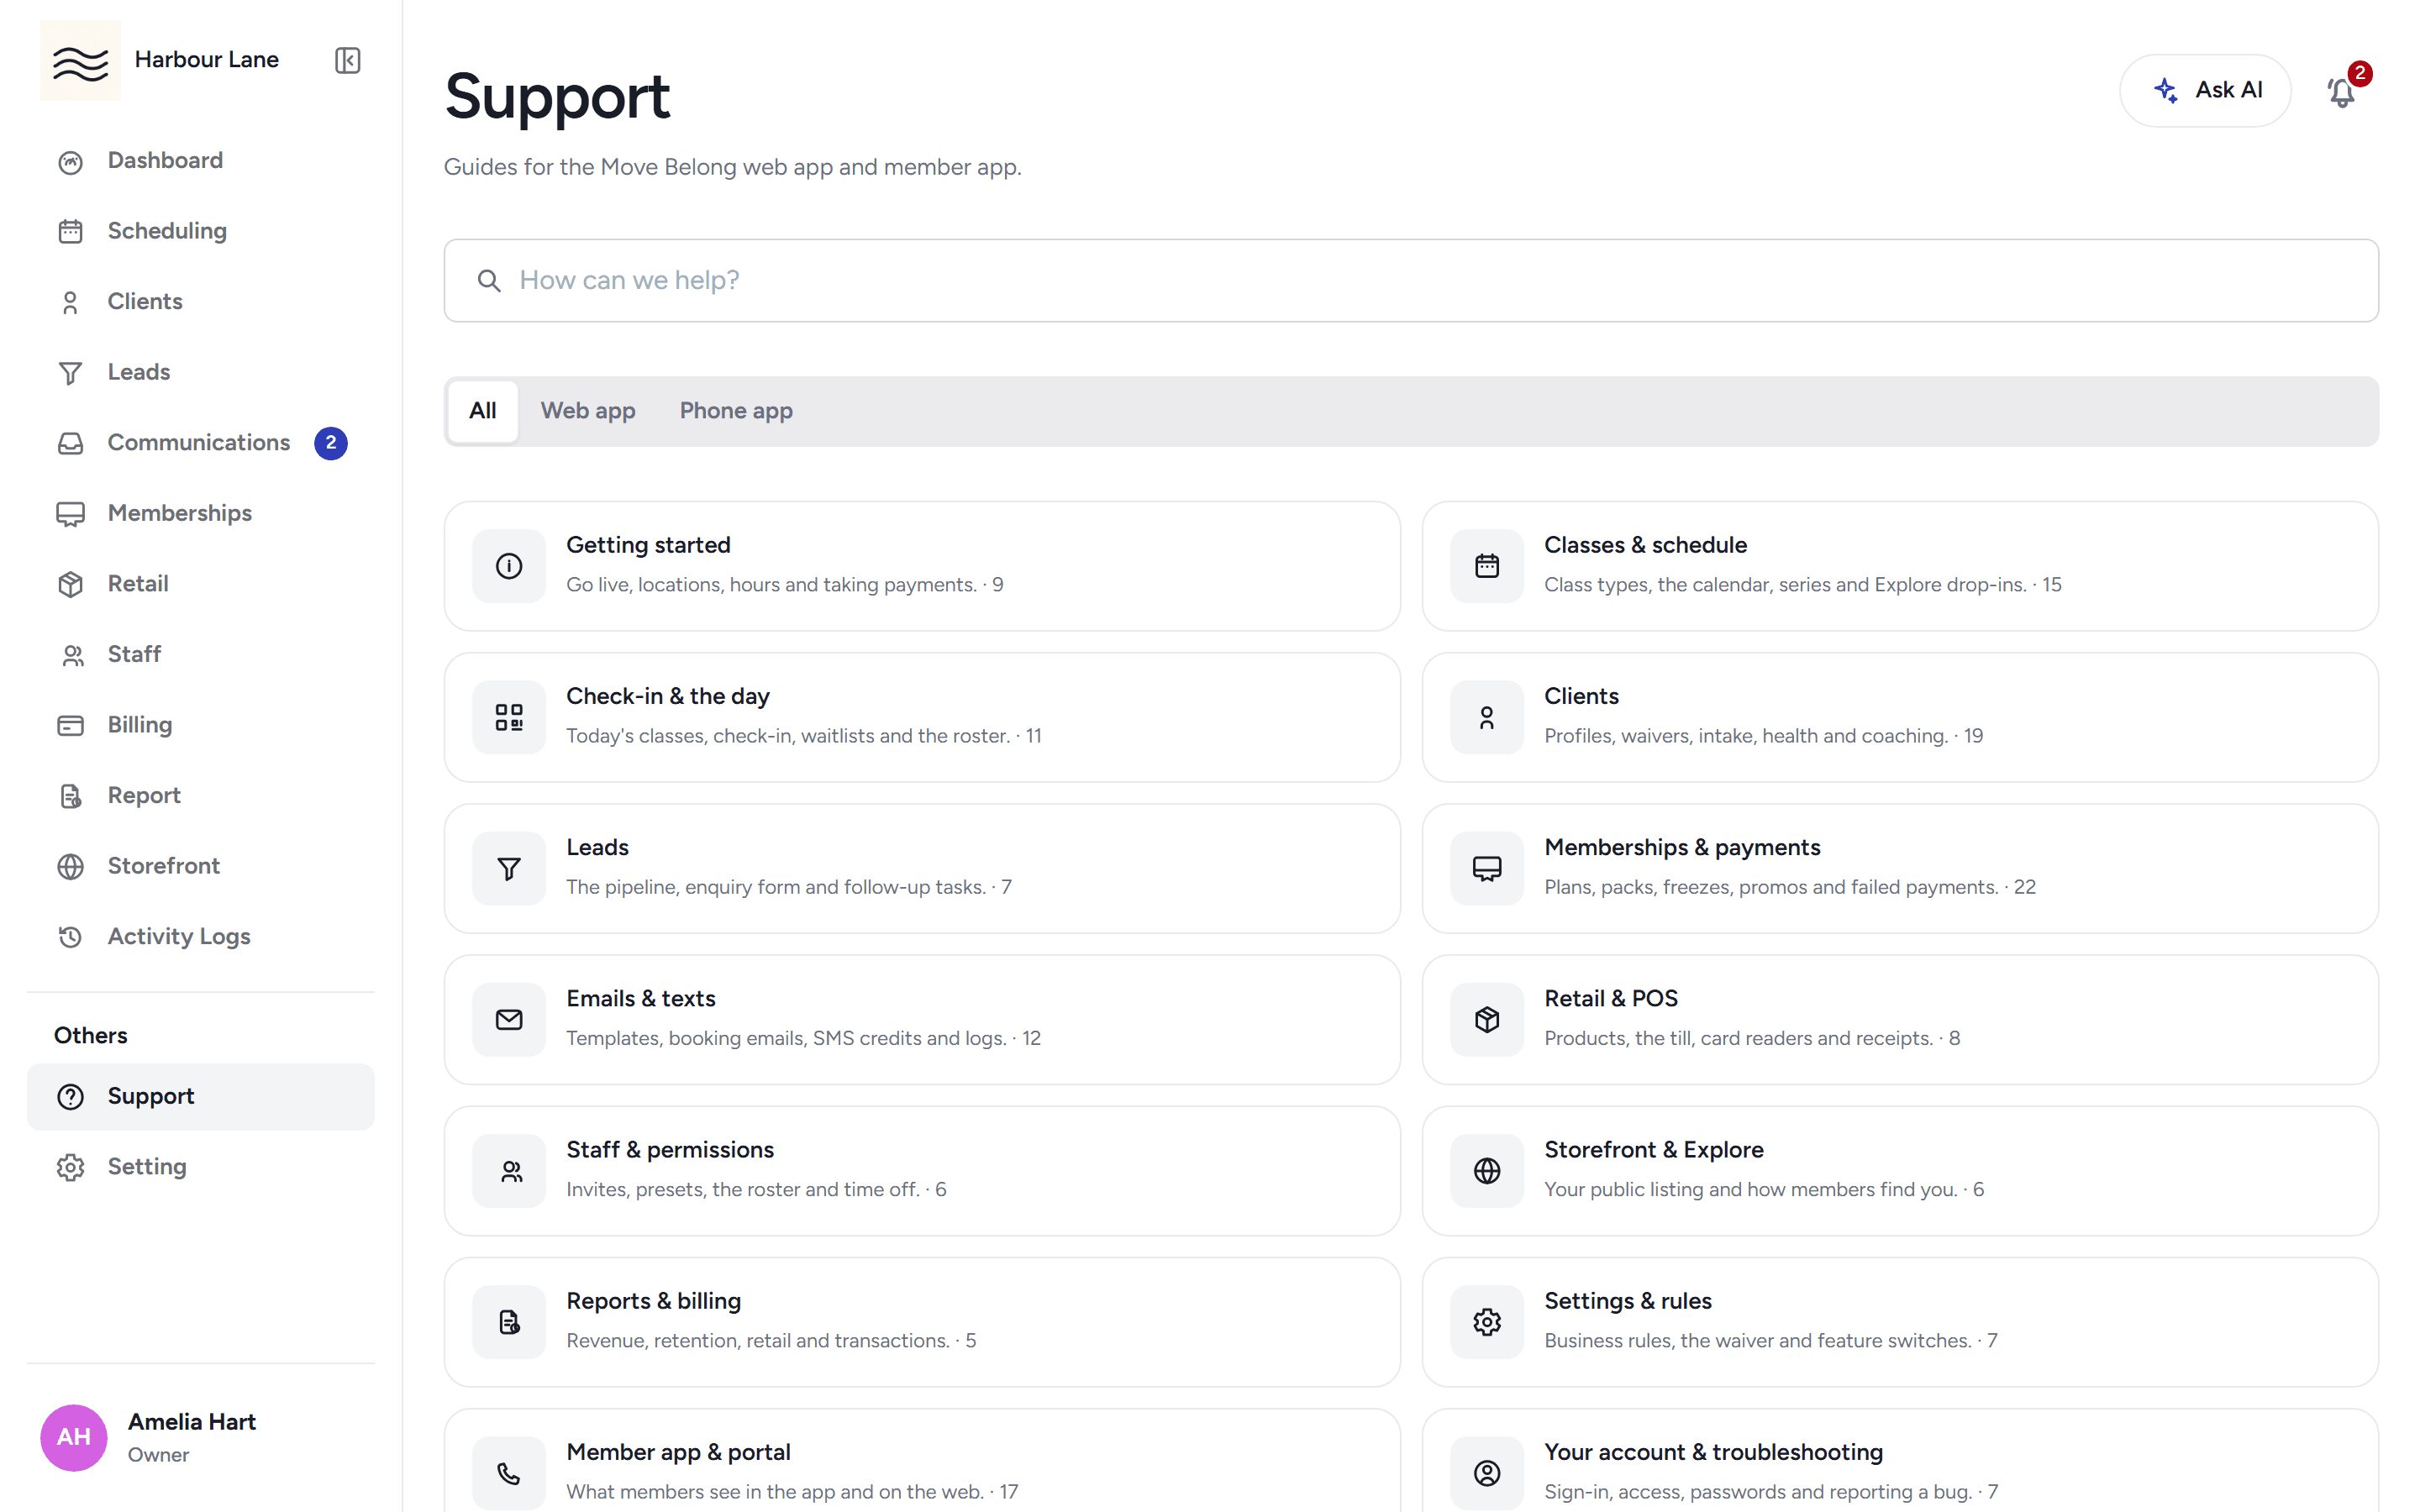Click the Activity Logs history icon
The image size is (2420, 1512).
click(70, 937)
